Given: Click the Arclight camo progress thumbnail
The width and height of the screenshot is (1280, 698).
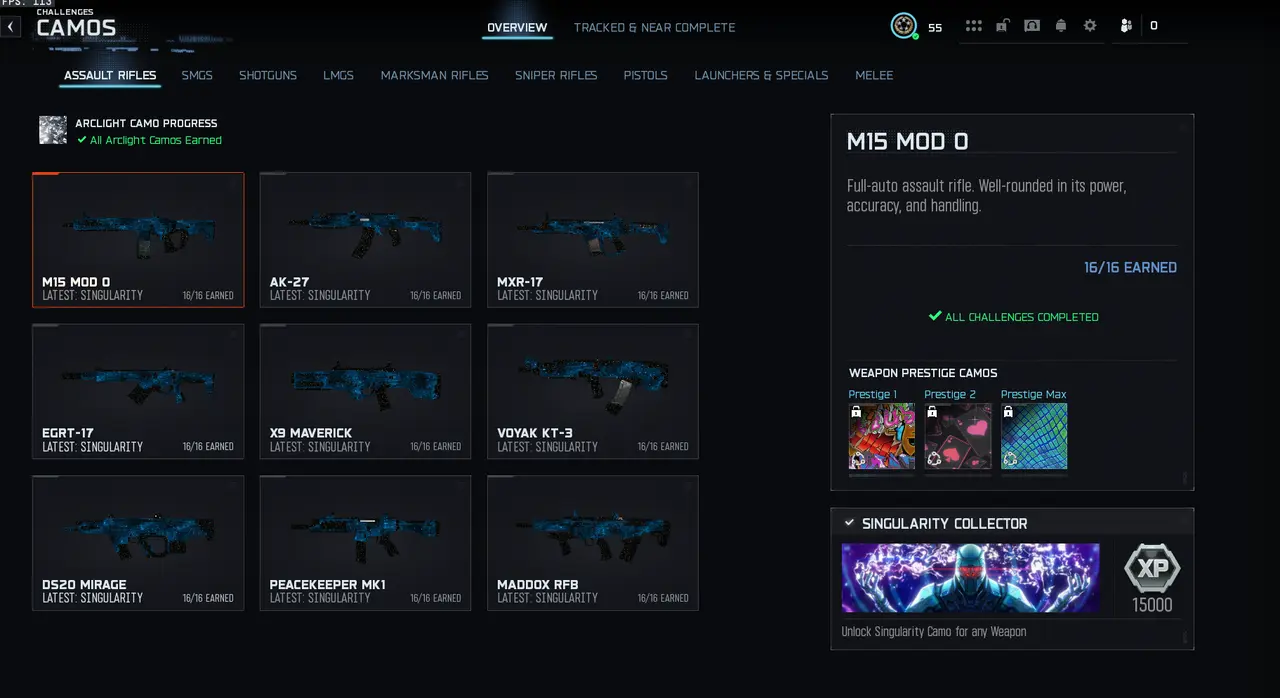Looking at the screenshot, I should point(53,130).
